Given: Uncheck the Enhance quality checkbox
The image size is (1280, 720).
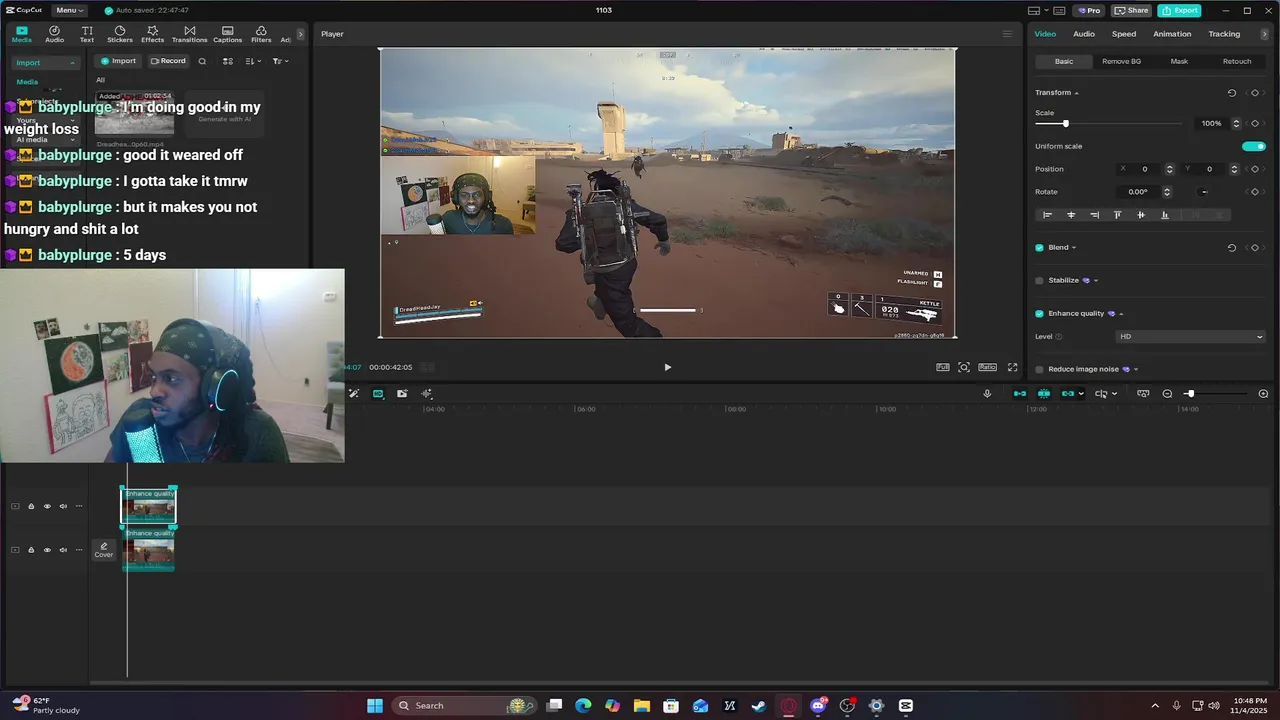Looking at the screenshot, I should click(1039, 314).
